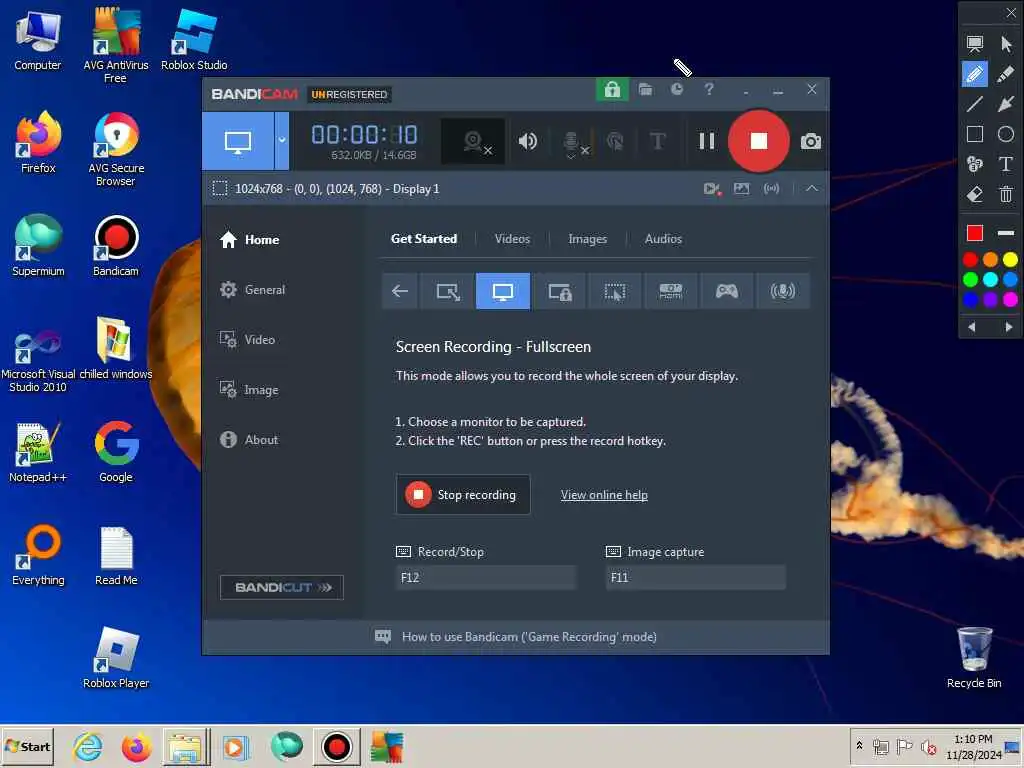The width and height of the screenshot is (1024, 768).
Task: Toggle the microphone recording
Action: [x=572, y=143]
